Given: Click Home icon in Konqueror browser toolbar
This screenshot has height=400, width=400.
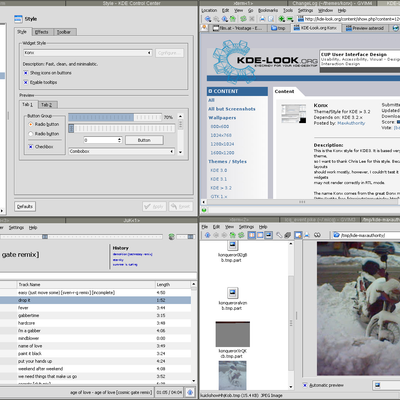Looking at the screenshot, I should click(x=234, y=19).
